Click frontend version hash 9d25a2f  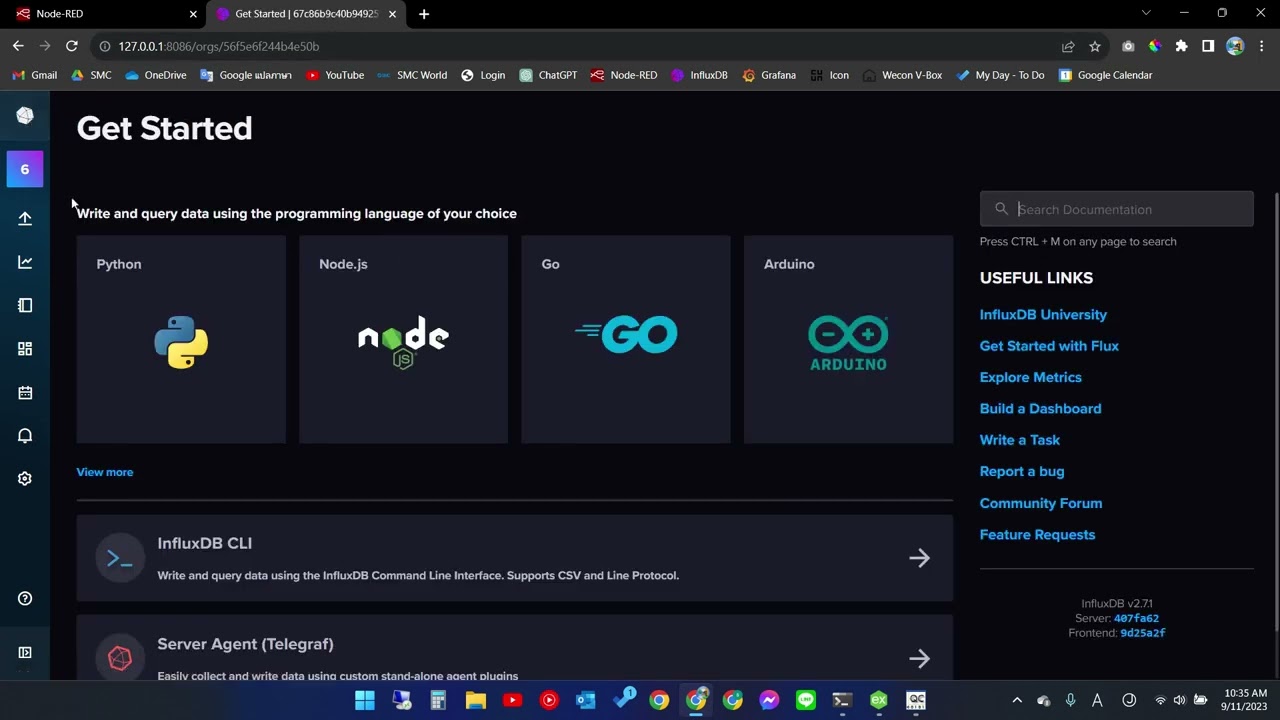point(1143,633)
